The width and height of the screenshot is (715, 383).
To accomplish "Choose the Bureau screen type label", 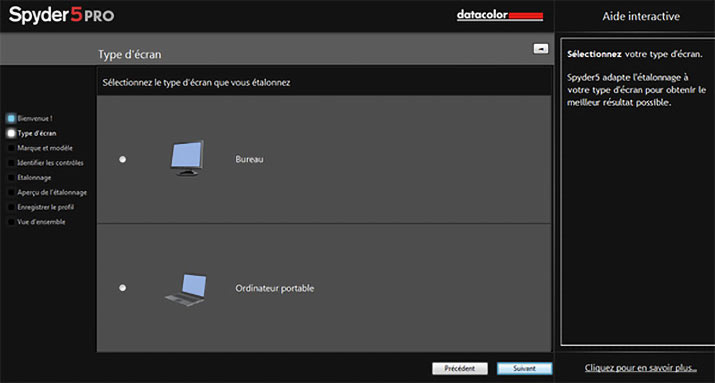I will [249, 160].
